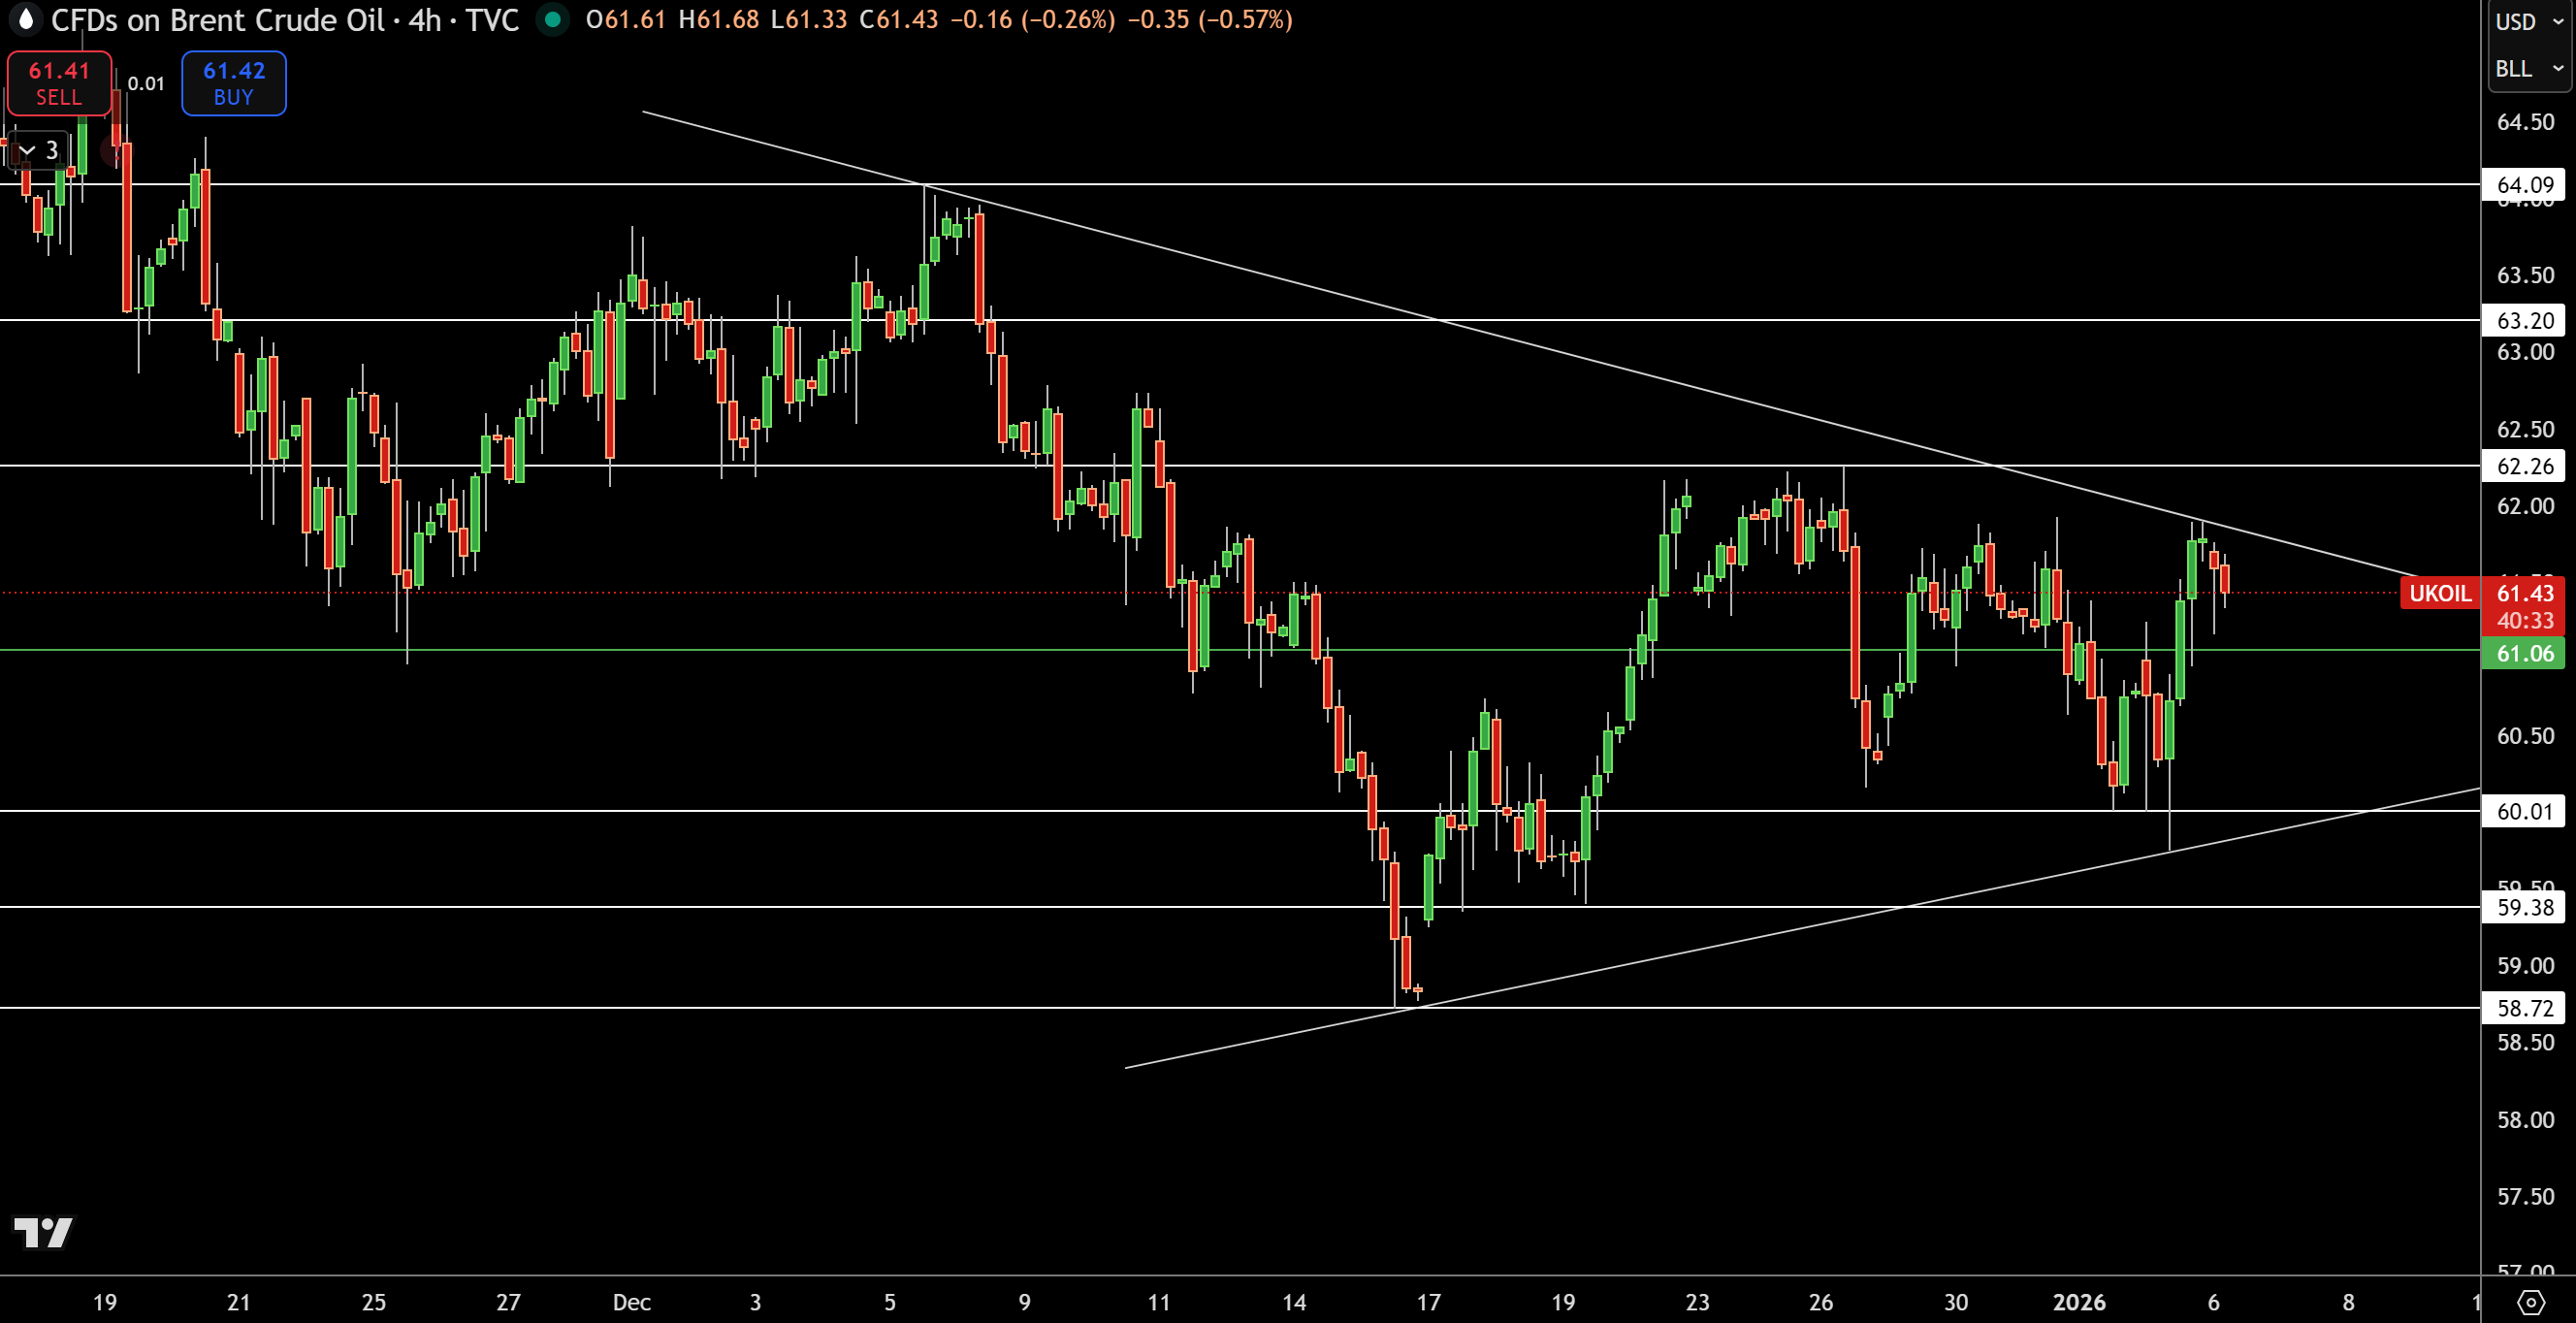Click the 63.50 price scale label
Image resolution: width=2576 pixels, height=1323 pixels.
(2525, 275)
